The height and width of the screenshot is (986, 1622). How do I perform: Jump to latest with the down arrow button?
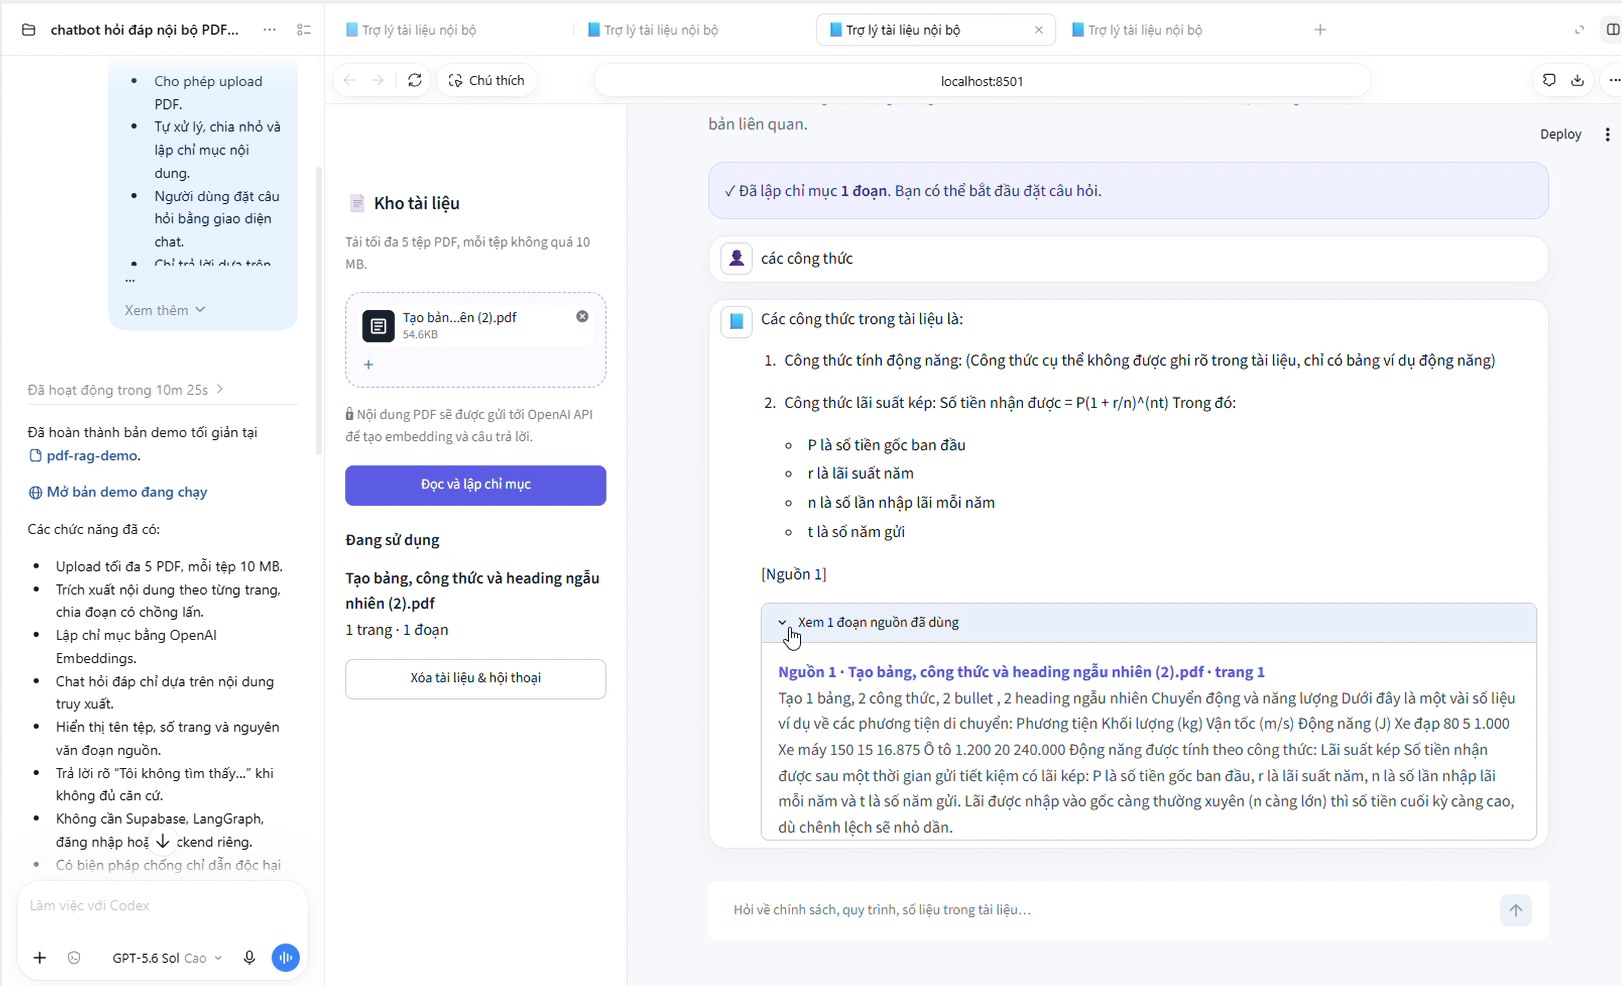pyautogui.click(x=163, y=842)
